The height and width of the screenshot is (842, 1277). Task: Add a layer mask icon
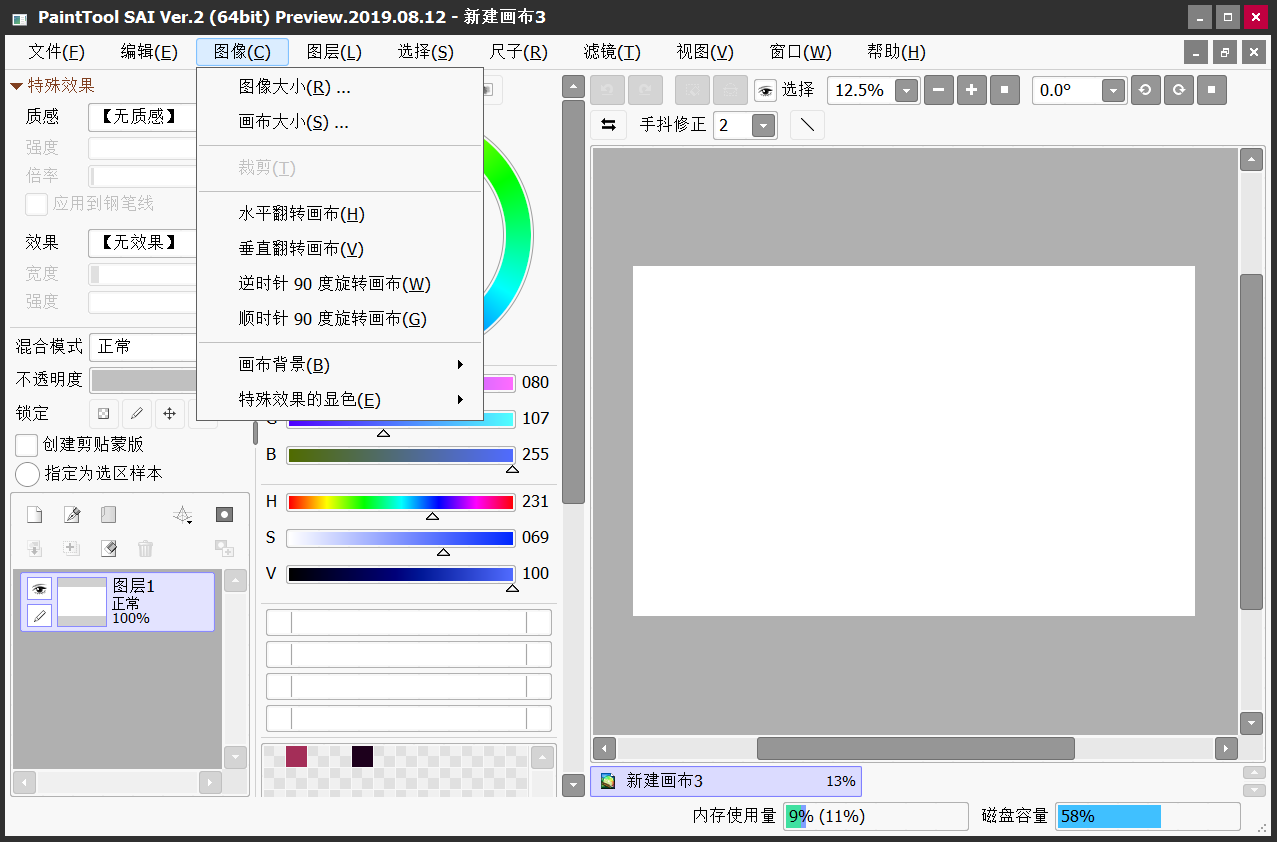(x=224, y=515)
